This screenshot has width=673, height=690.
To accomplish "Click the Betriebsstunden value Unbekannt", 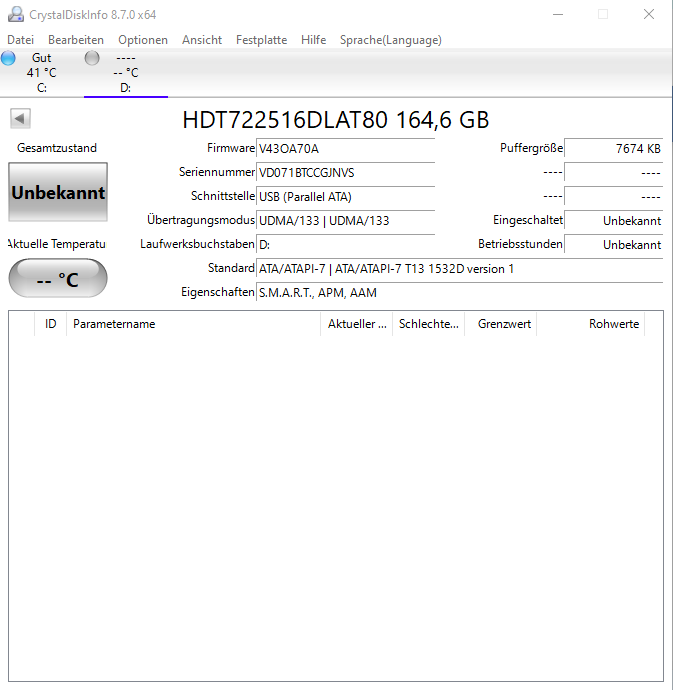I will click(x=614, y=245).
